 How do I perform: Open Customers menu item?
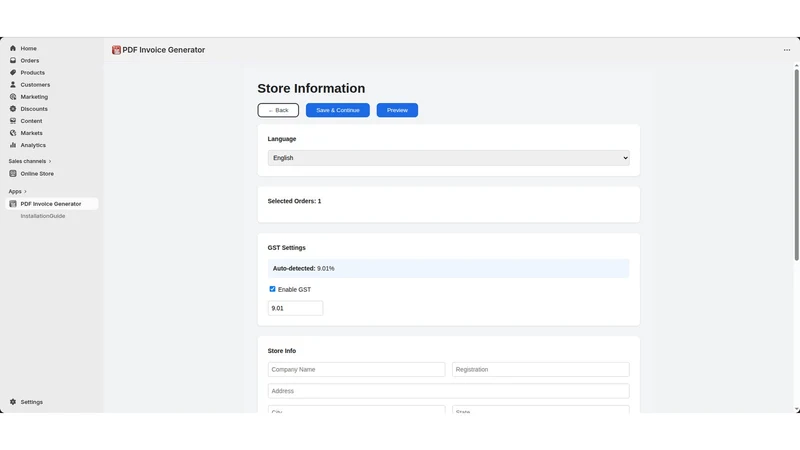pos(35,85)
